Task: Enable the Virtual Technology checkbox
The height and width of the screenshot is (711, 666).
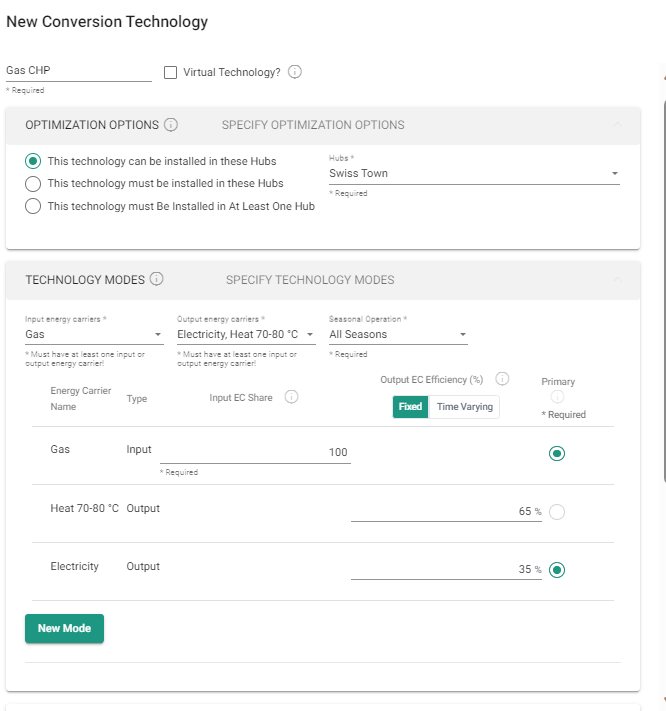Action: click(170, 72)
